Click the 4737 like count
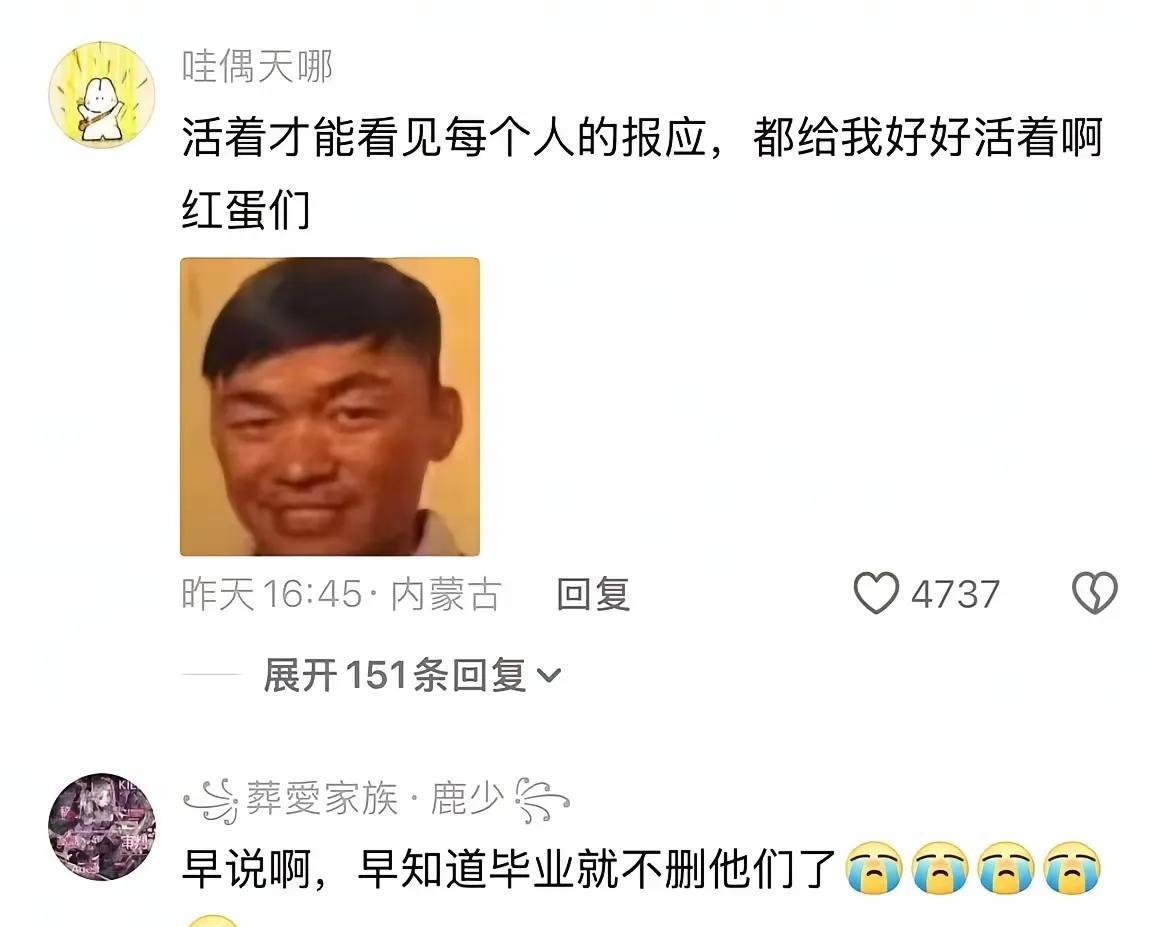 pos(955,595)
